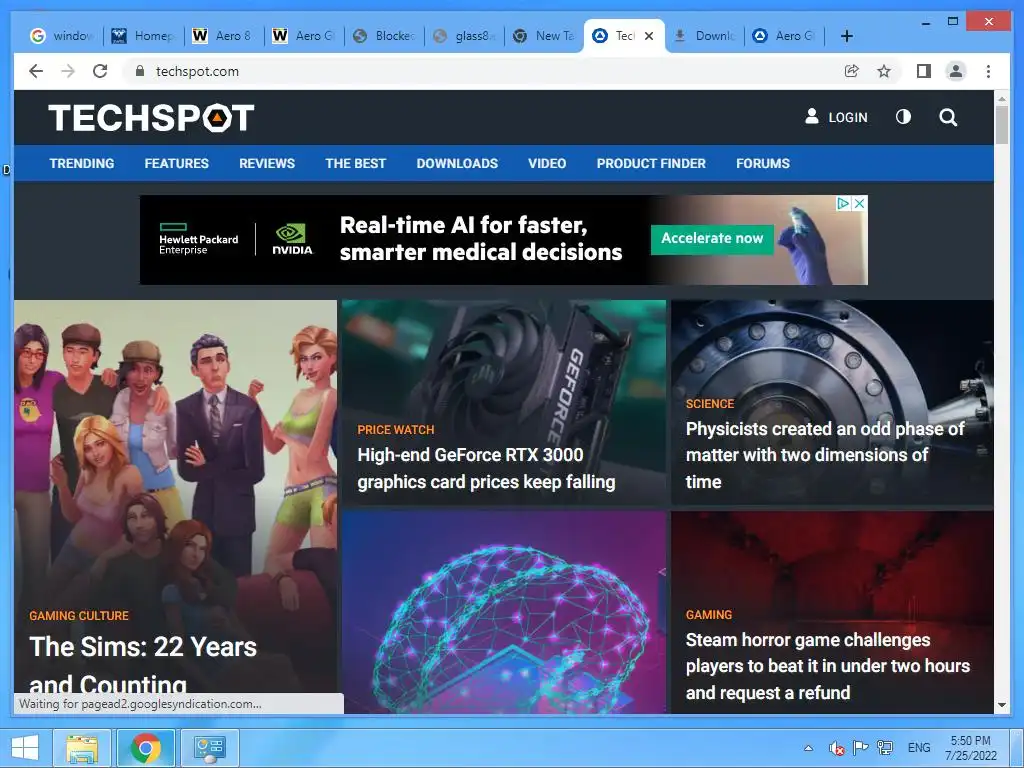Open File Explorer from taskbar
Image resolution: width=1024 pixels, height=768 pixels.
[x=82, y=748]
